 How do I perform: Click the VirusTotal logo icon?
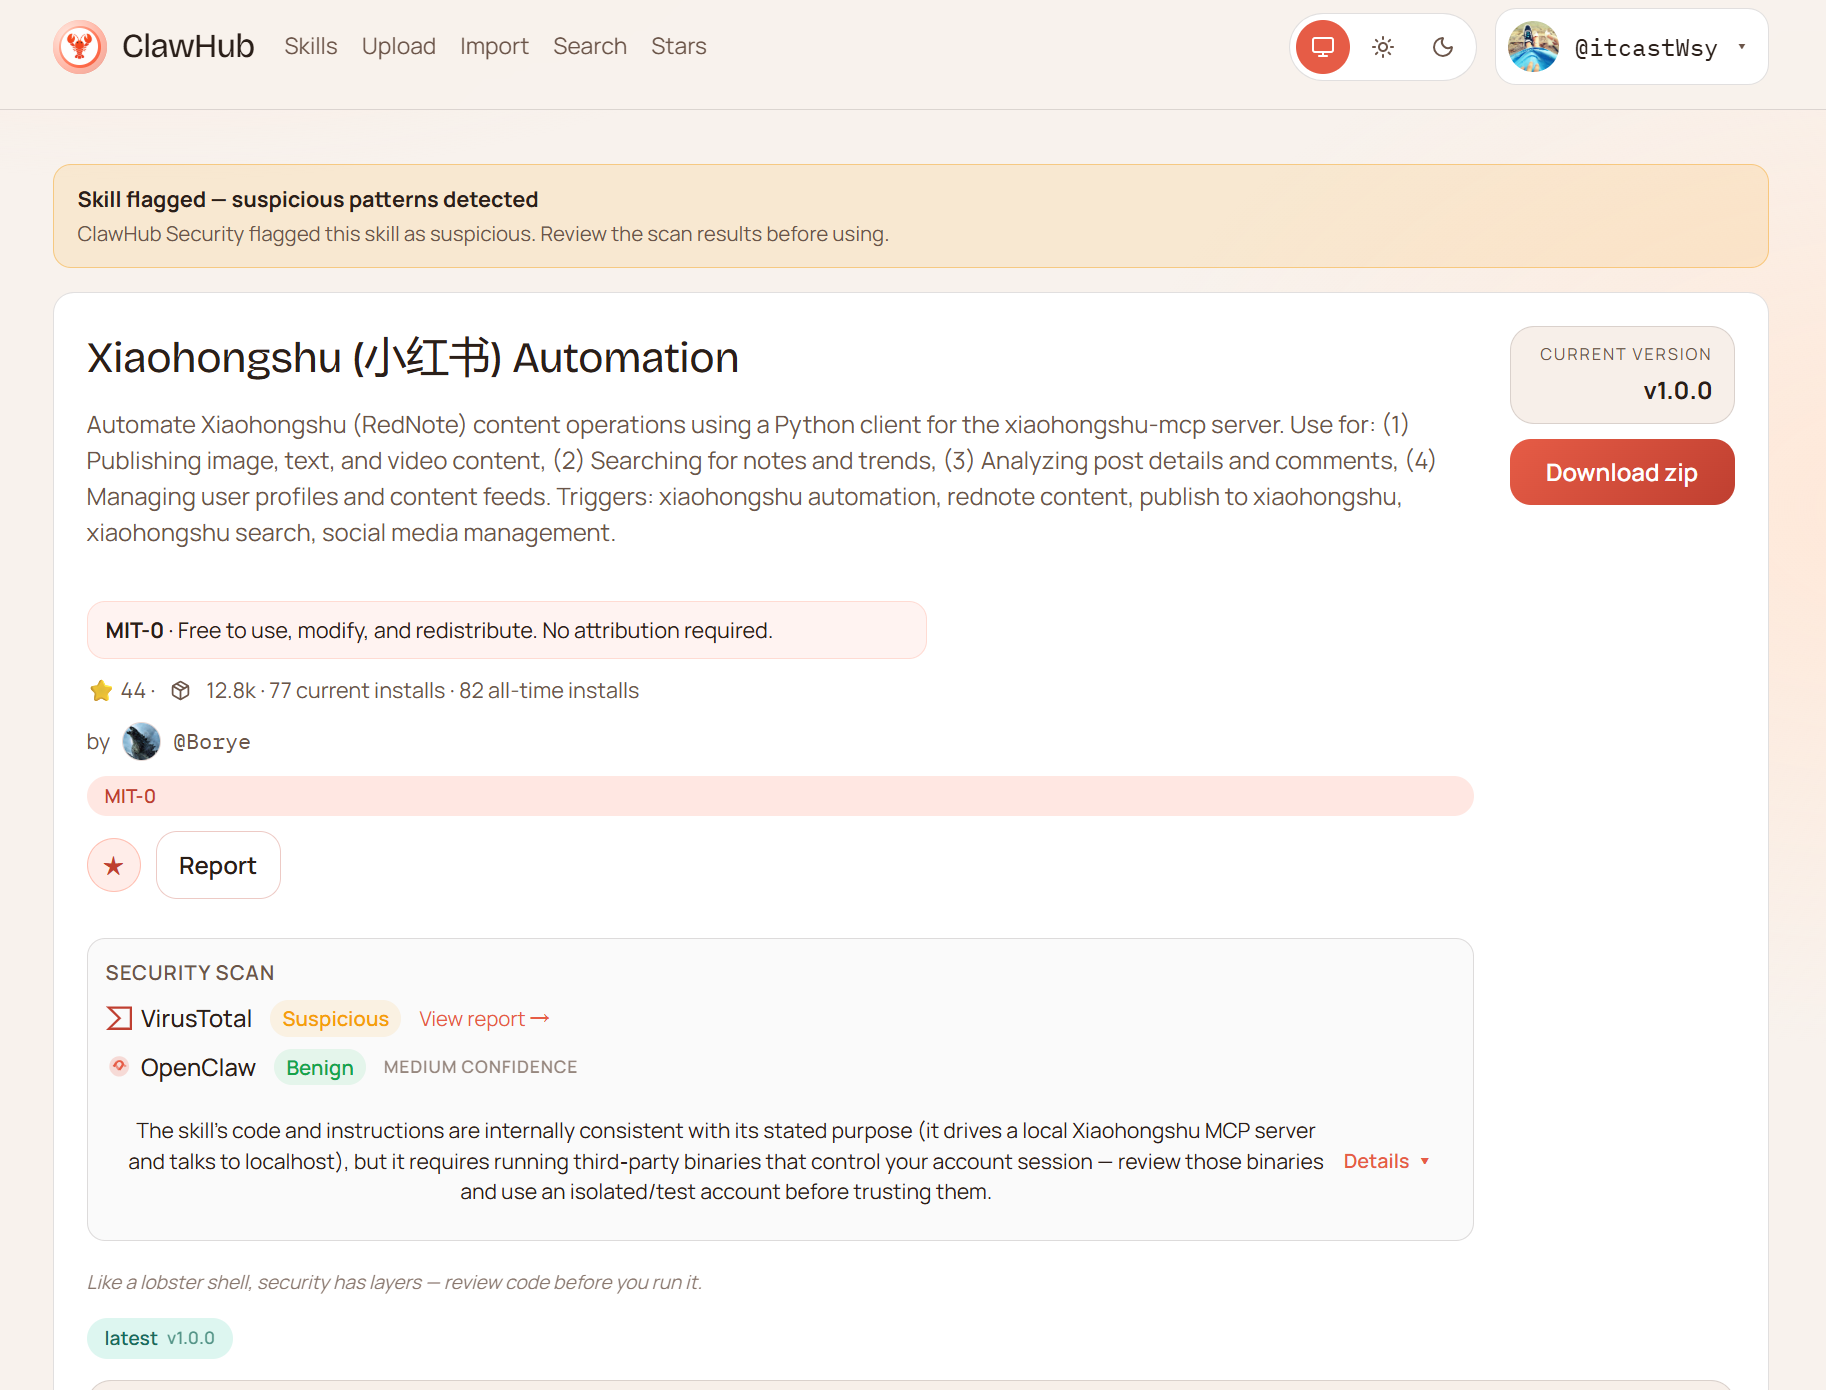[119, 1018]
